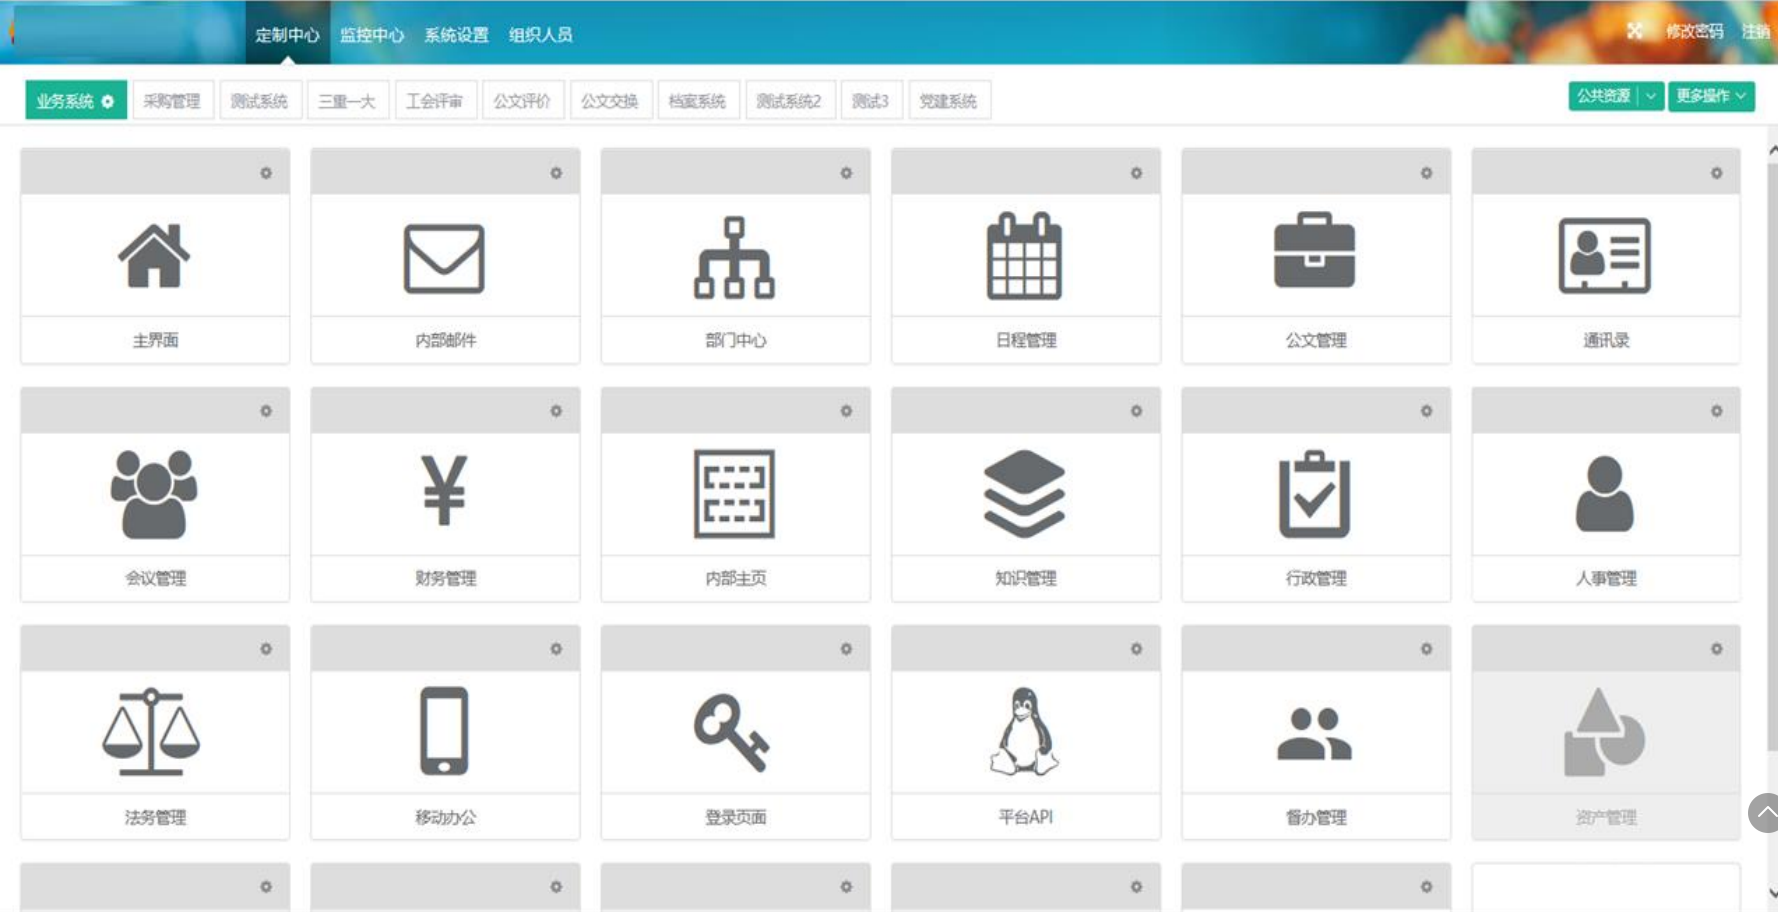Viewport: 1778px width, 912px height.
Task: Click gear on the 业务系统 tab
Action: (108, 101)
